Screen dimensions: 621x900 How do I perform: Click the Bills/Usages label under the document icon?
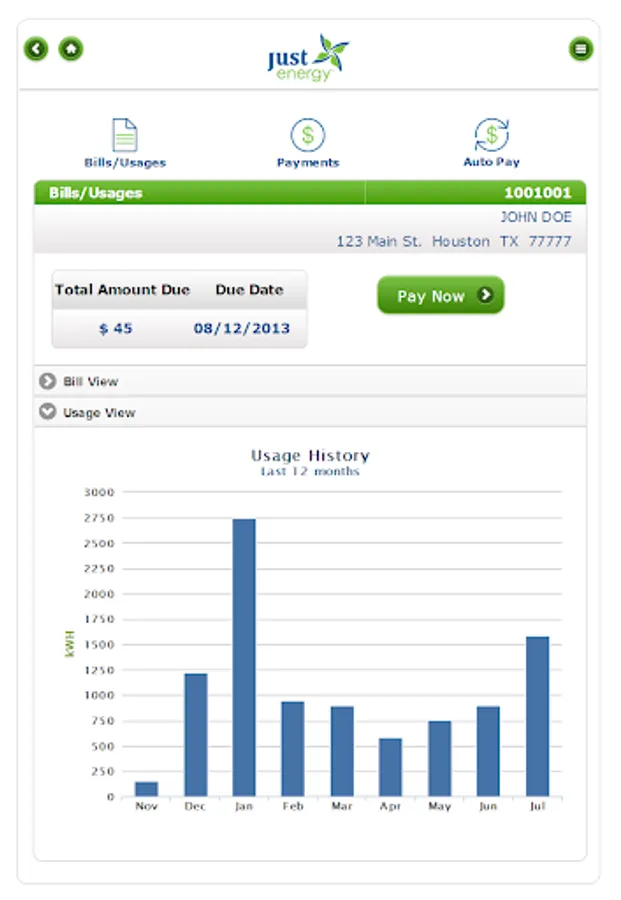tap(125, 163)
